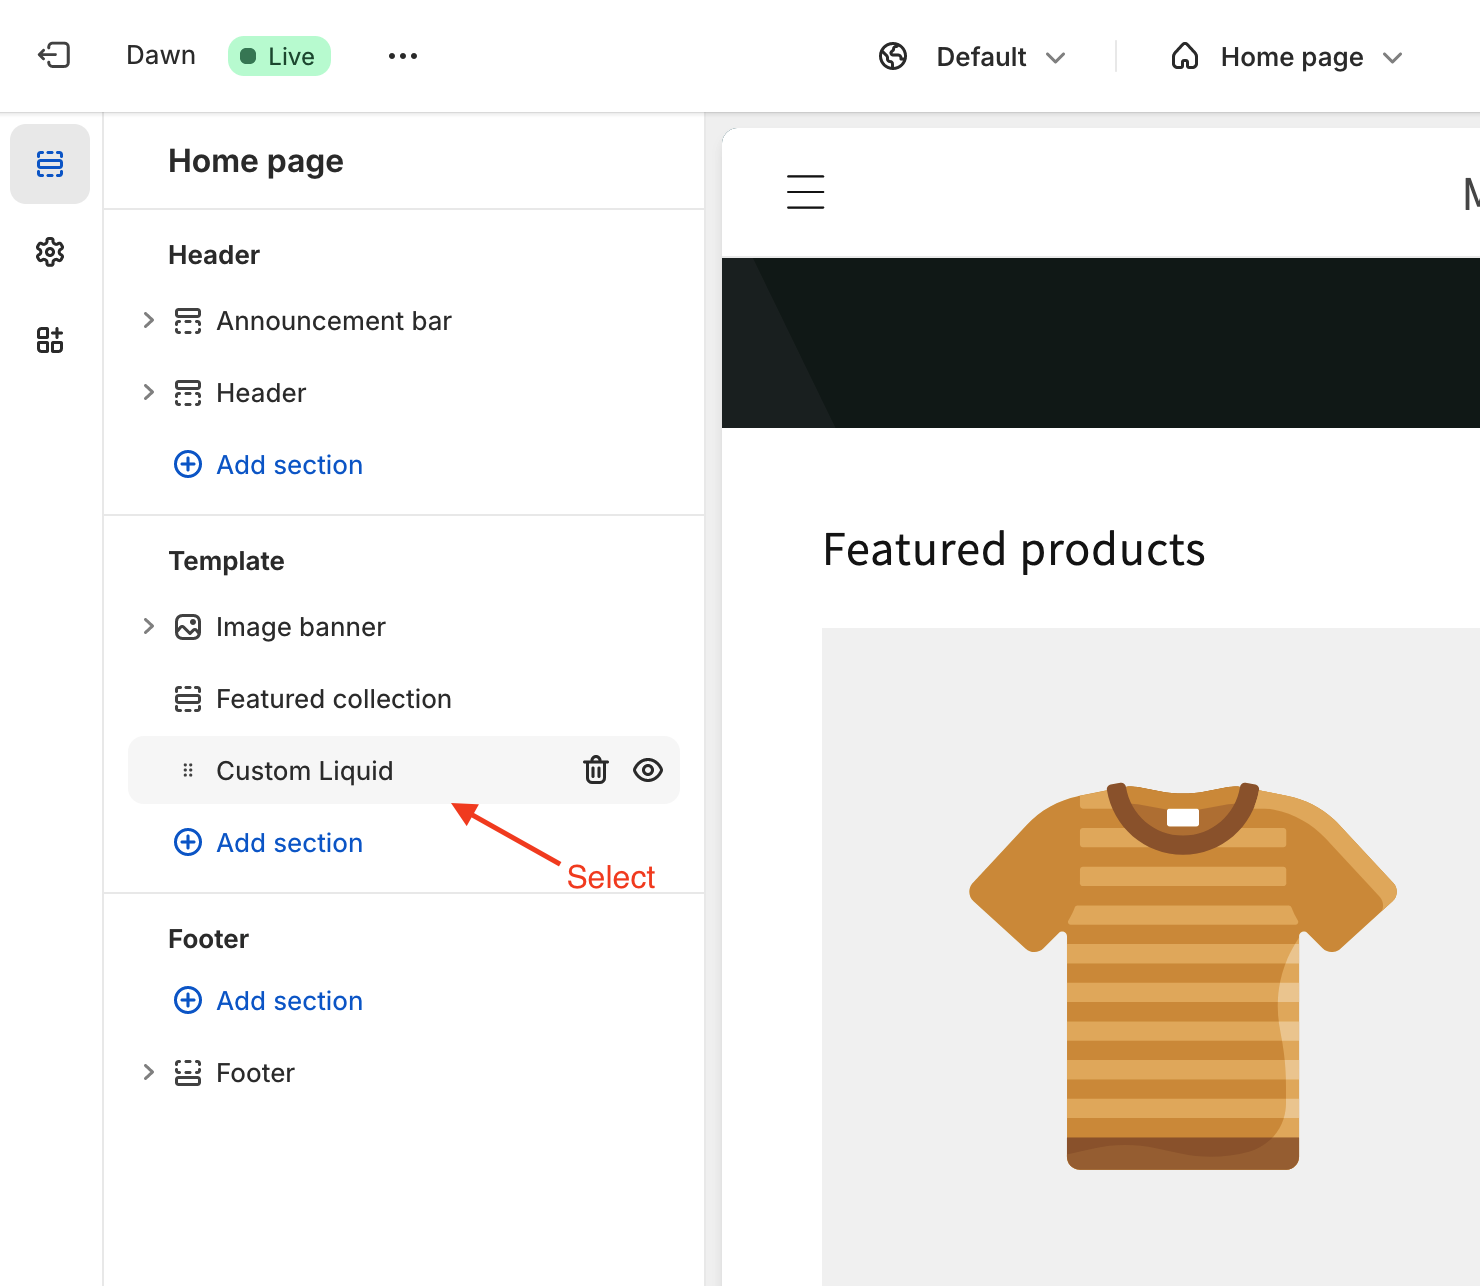Expand the Image banner section
The width and height of the screenshot is (1480, 1286).
[148, 626]
